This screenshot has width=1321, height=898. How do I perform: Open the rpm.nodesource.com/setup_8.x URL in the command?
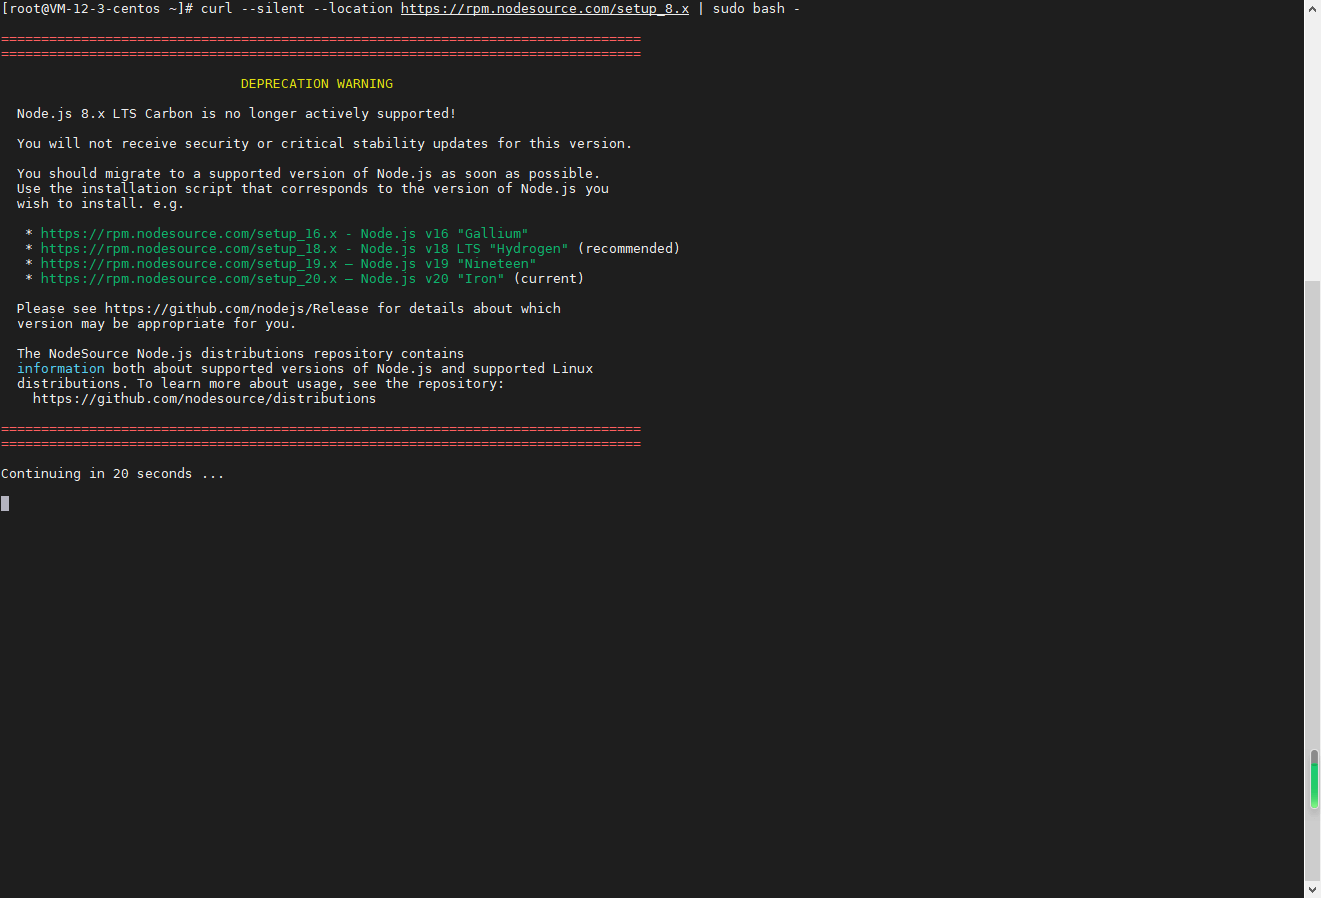click(545, 8)
